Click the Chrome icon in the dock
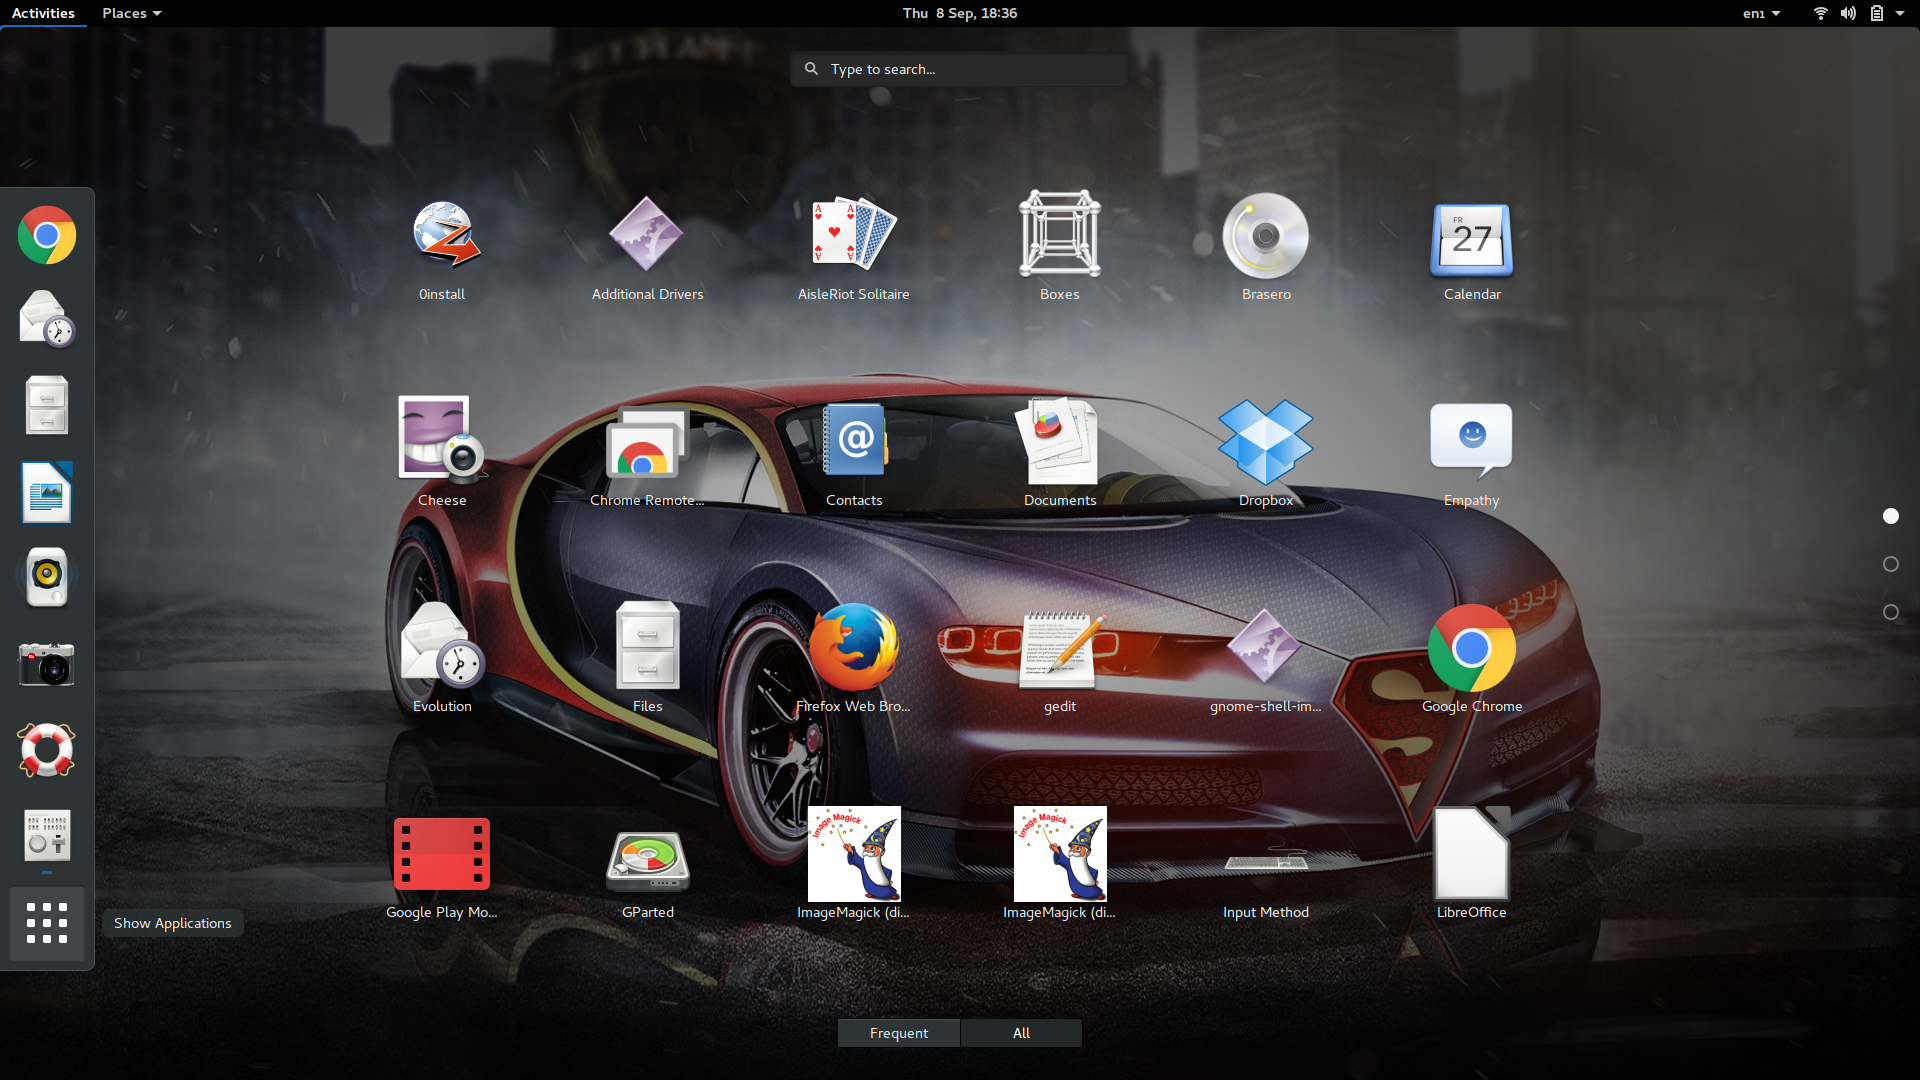Image resolution: width=1920 pixels, height=1080 pixels. pos(47,235)
